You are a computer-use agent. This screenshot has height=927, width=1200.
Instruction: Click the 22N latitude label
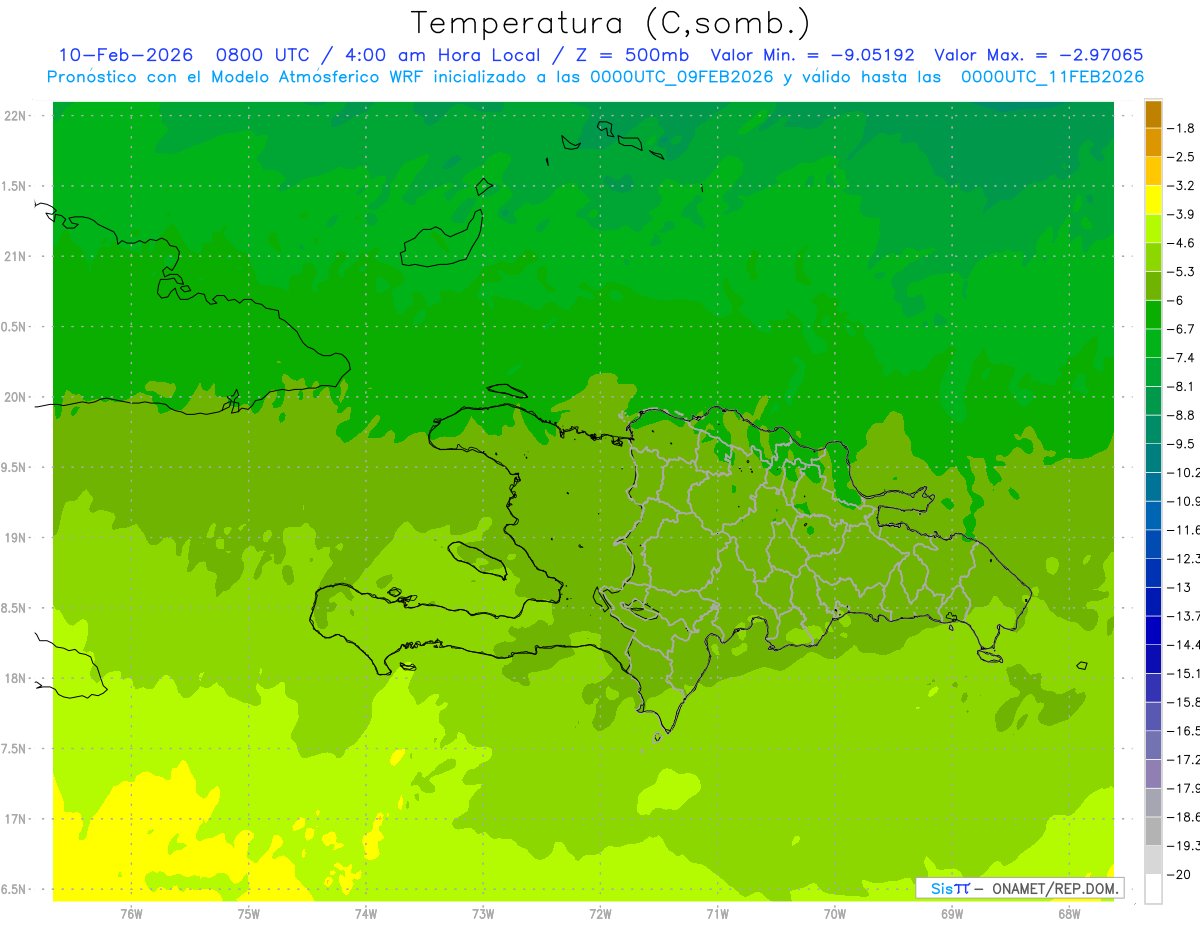16,116
